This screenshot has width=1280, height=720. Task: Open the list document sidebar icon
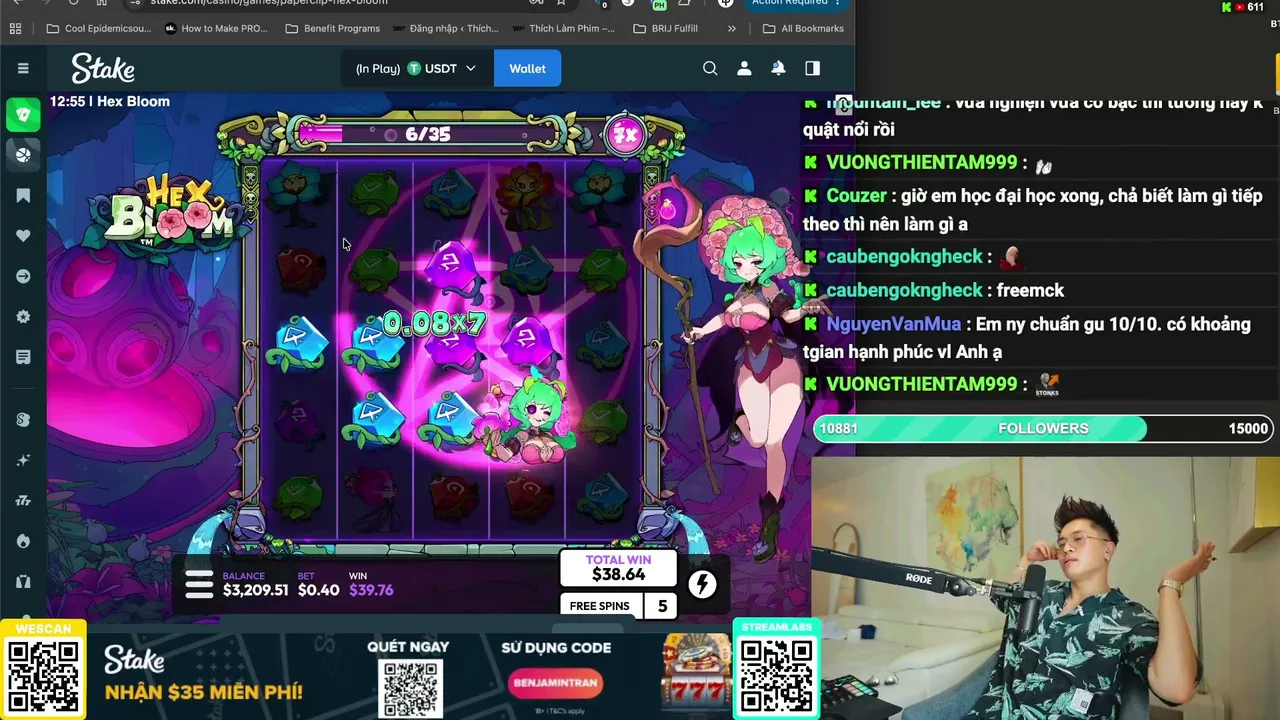(23, 357)
